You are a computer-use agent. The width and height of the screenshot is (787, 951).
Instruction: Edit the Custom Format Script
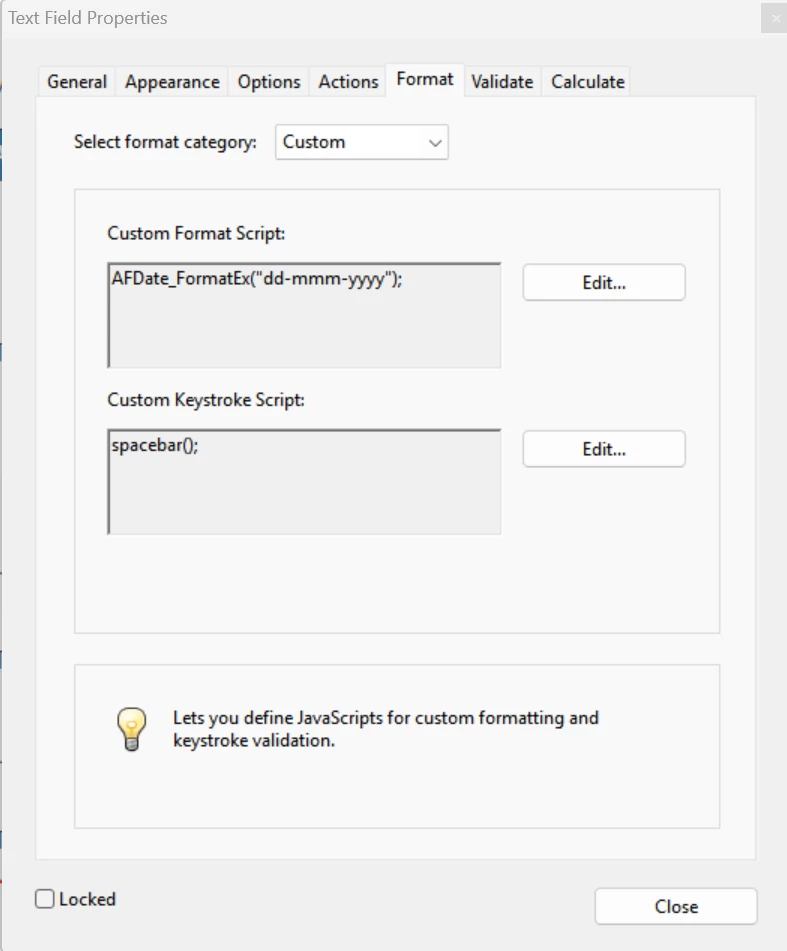604,283
